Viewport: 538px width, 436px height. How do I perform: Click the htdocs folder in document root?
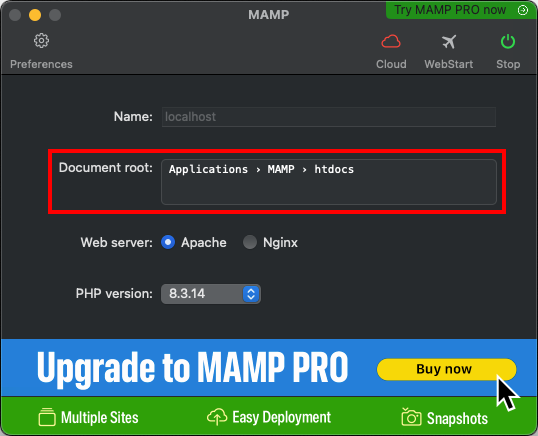334,169
